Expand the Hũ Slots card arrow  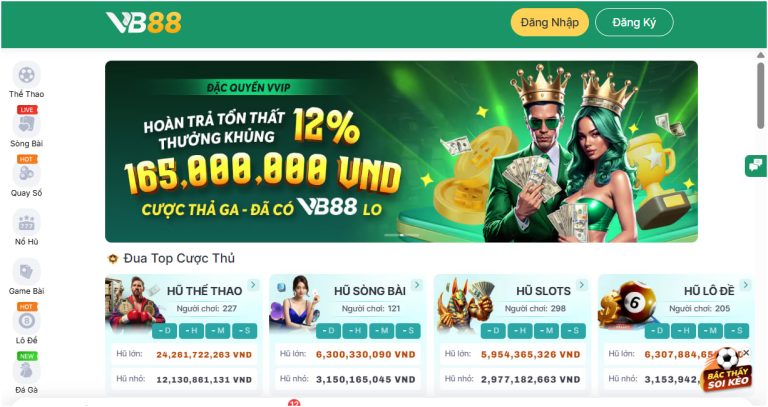(581, 285)
